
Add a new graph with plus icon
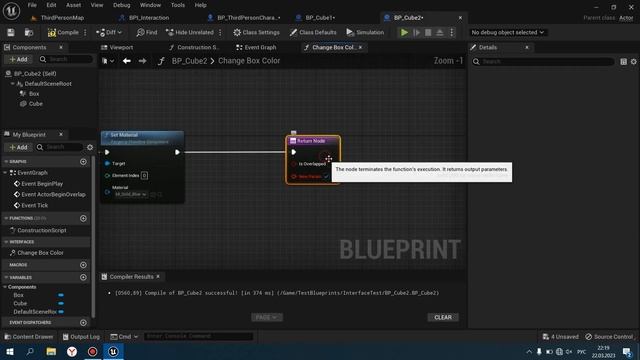coord(83,162)
